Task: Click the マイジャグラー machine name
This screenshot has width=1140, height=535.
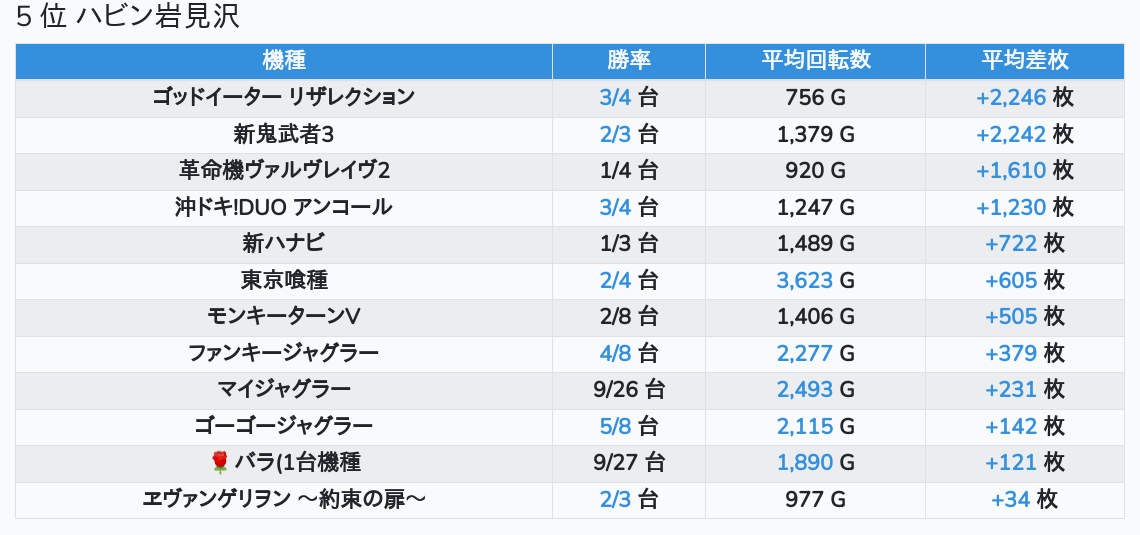Action: (284, 389)
